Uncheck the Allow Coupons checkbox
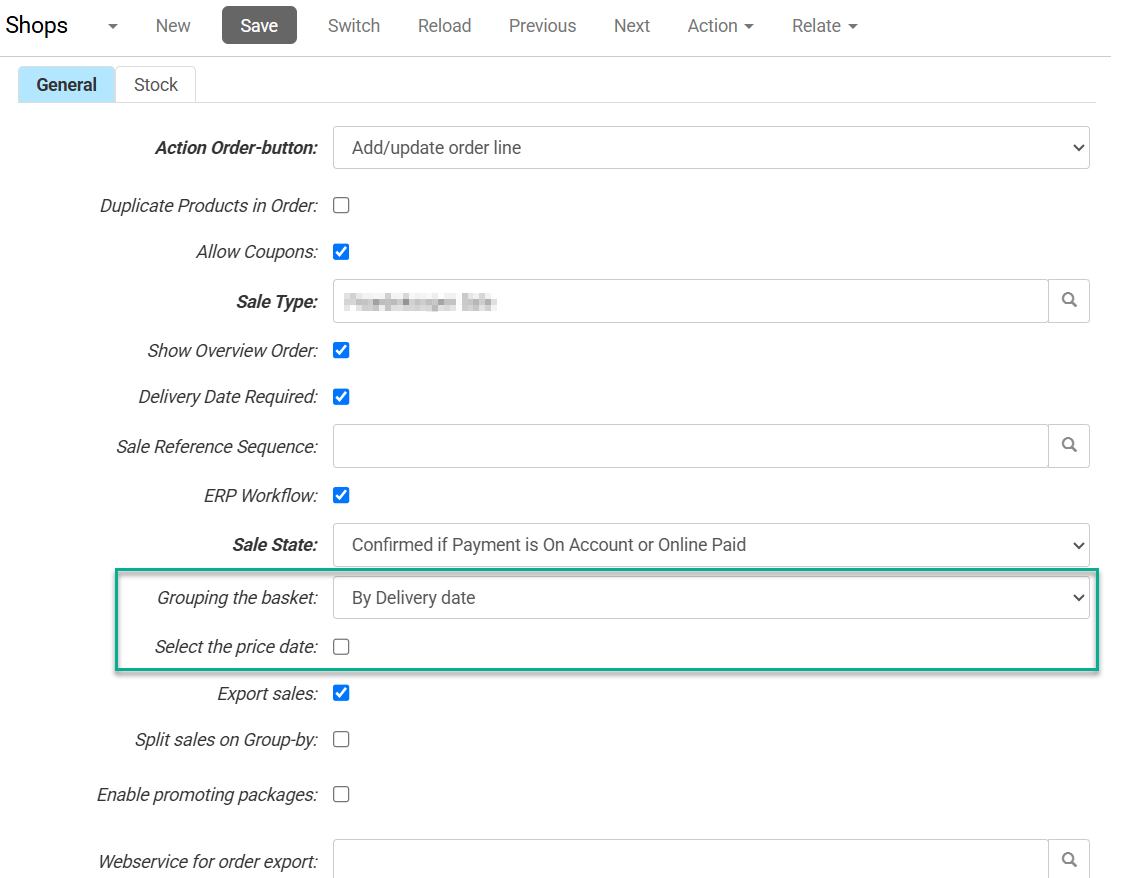Image resolution: width=1121 pixels, height=878 pixels. (341, 252)
